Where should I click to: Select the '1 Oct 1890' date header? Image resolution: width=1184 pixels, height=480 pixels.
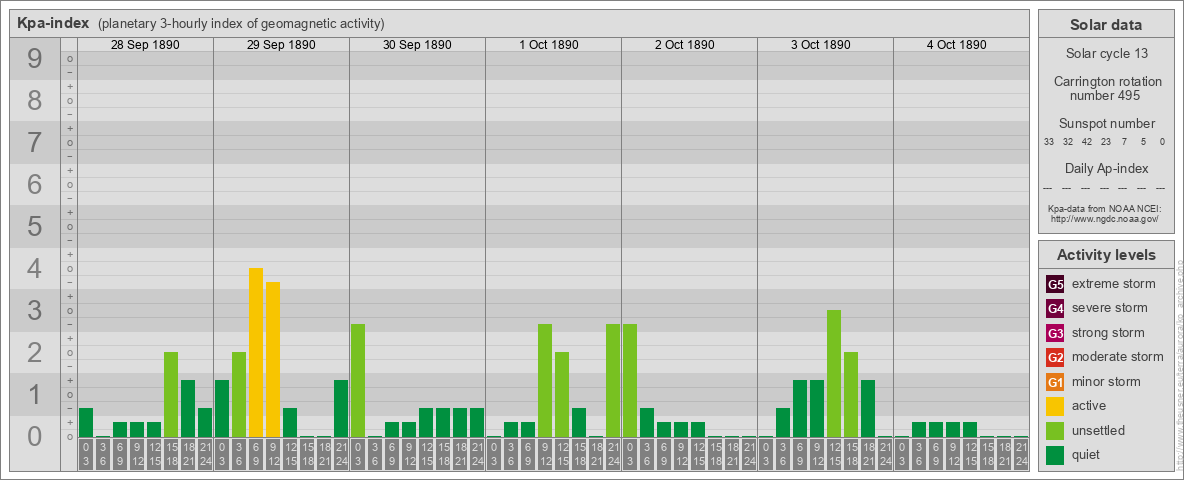coord(549,45)
